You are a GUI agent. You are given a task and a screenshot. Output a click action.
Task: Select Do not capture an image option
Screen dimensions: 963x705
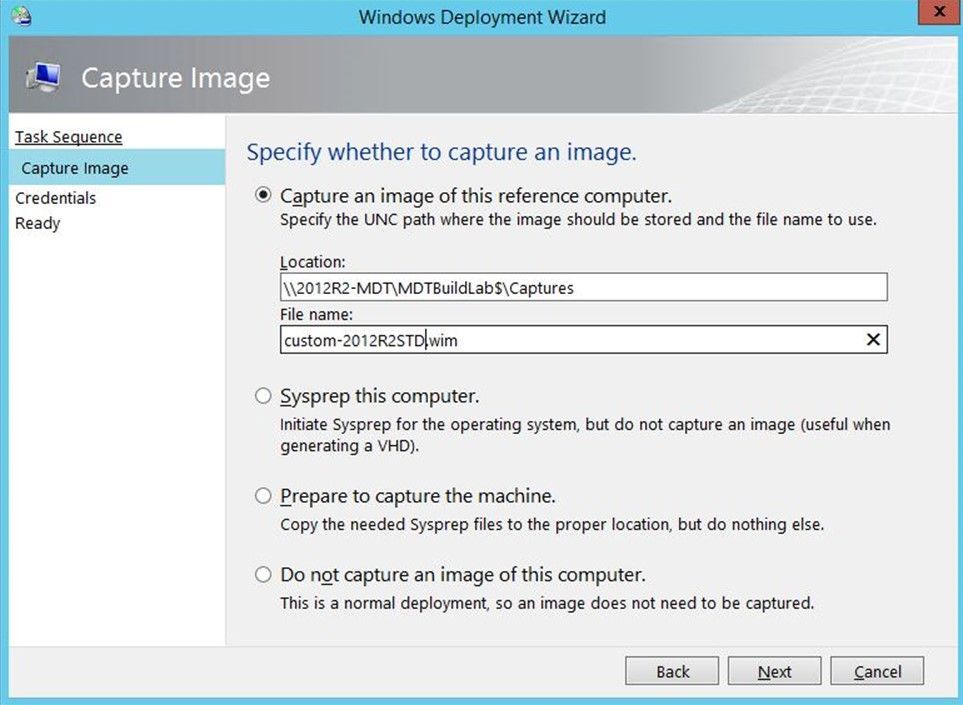pos(263,574)
